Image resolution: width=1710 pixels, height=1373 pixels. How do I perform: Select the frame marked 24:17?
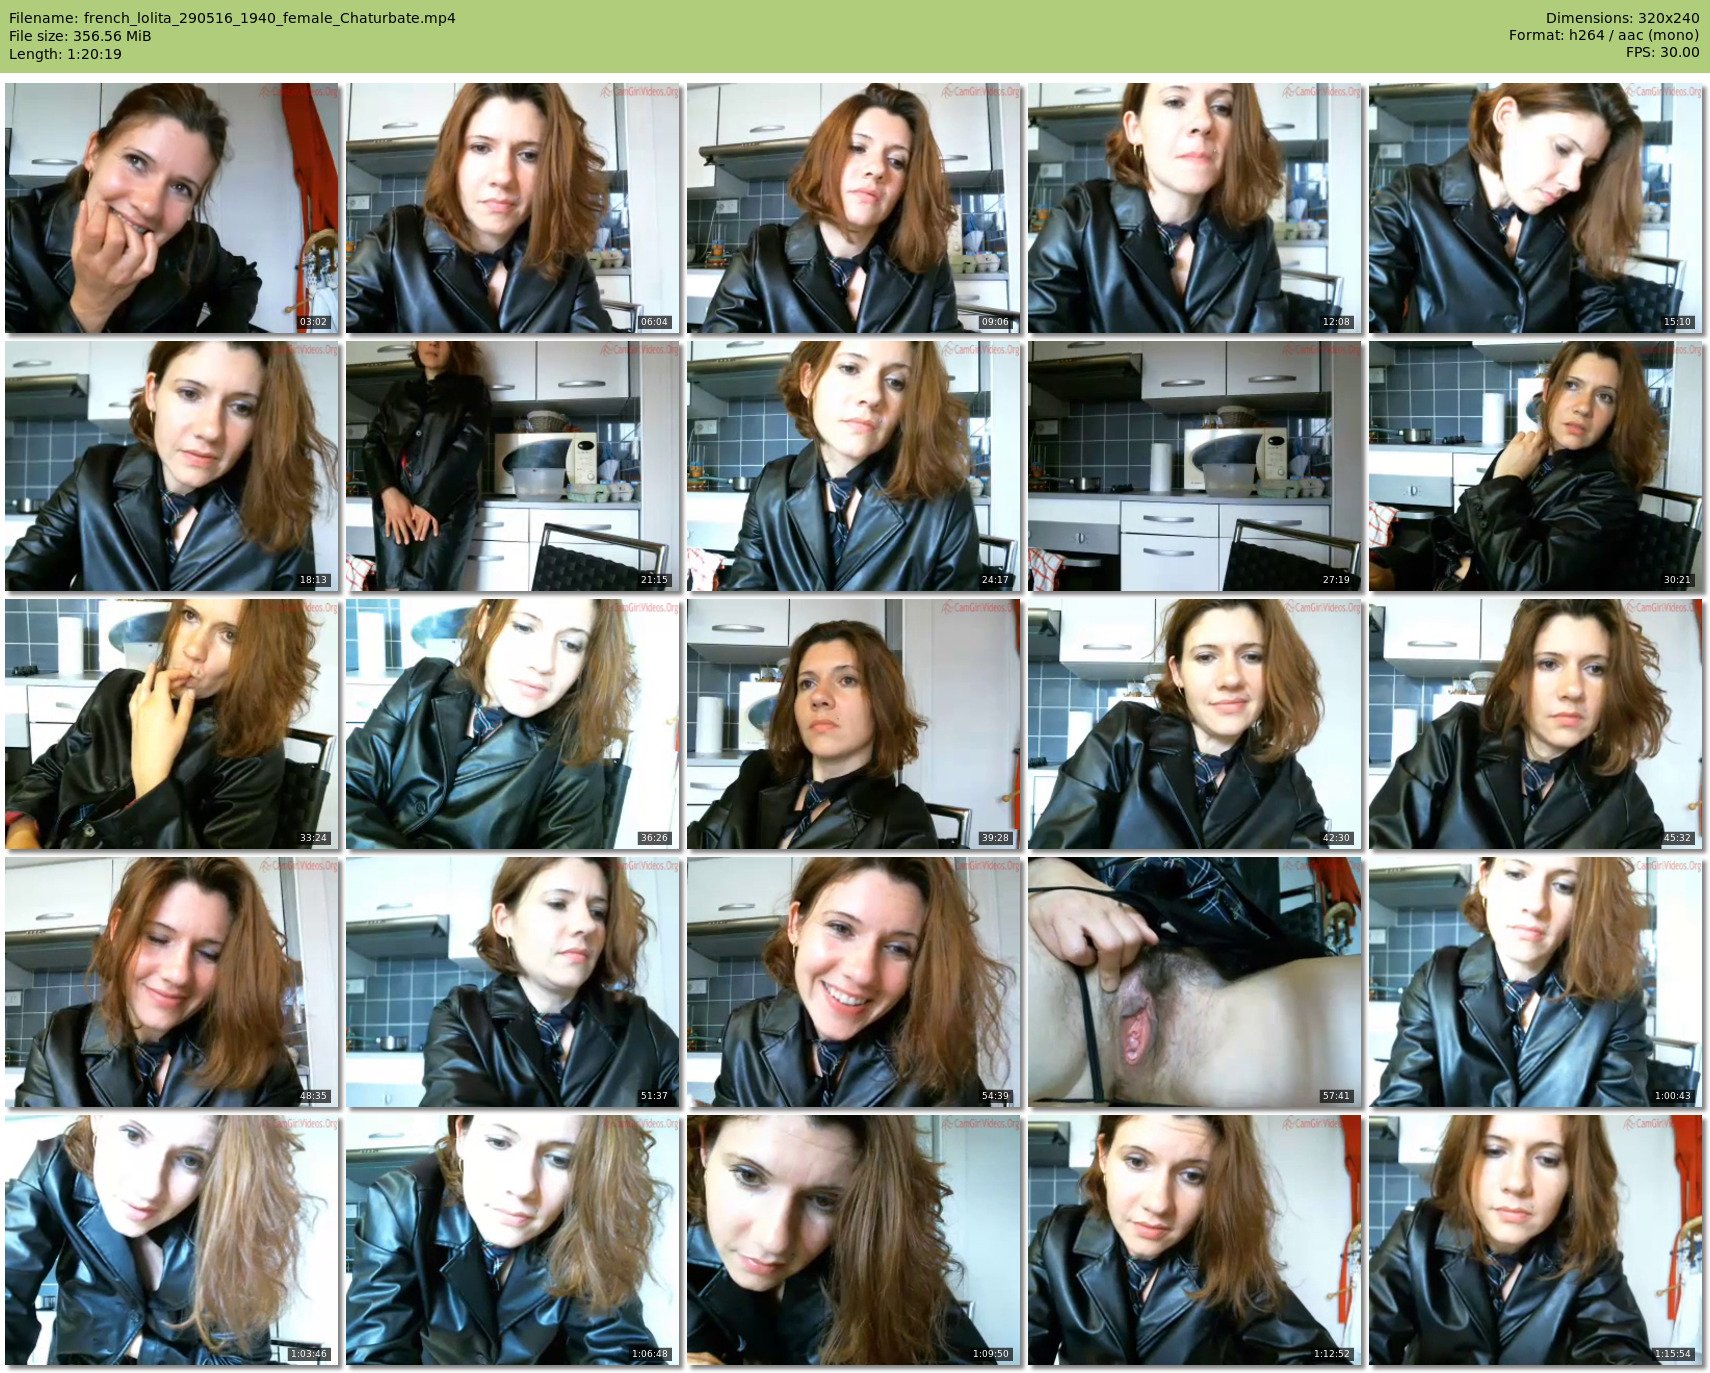click(854, 466)
